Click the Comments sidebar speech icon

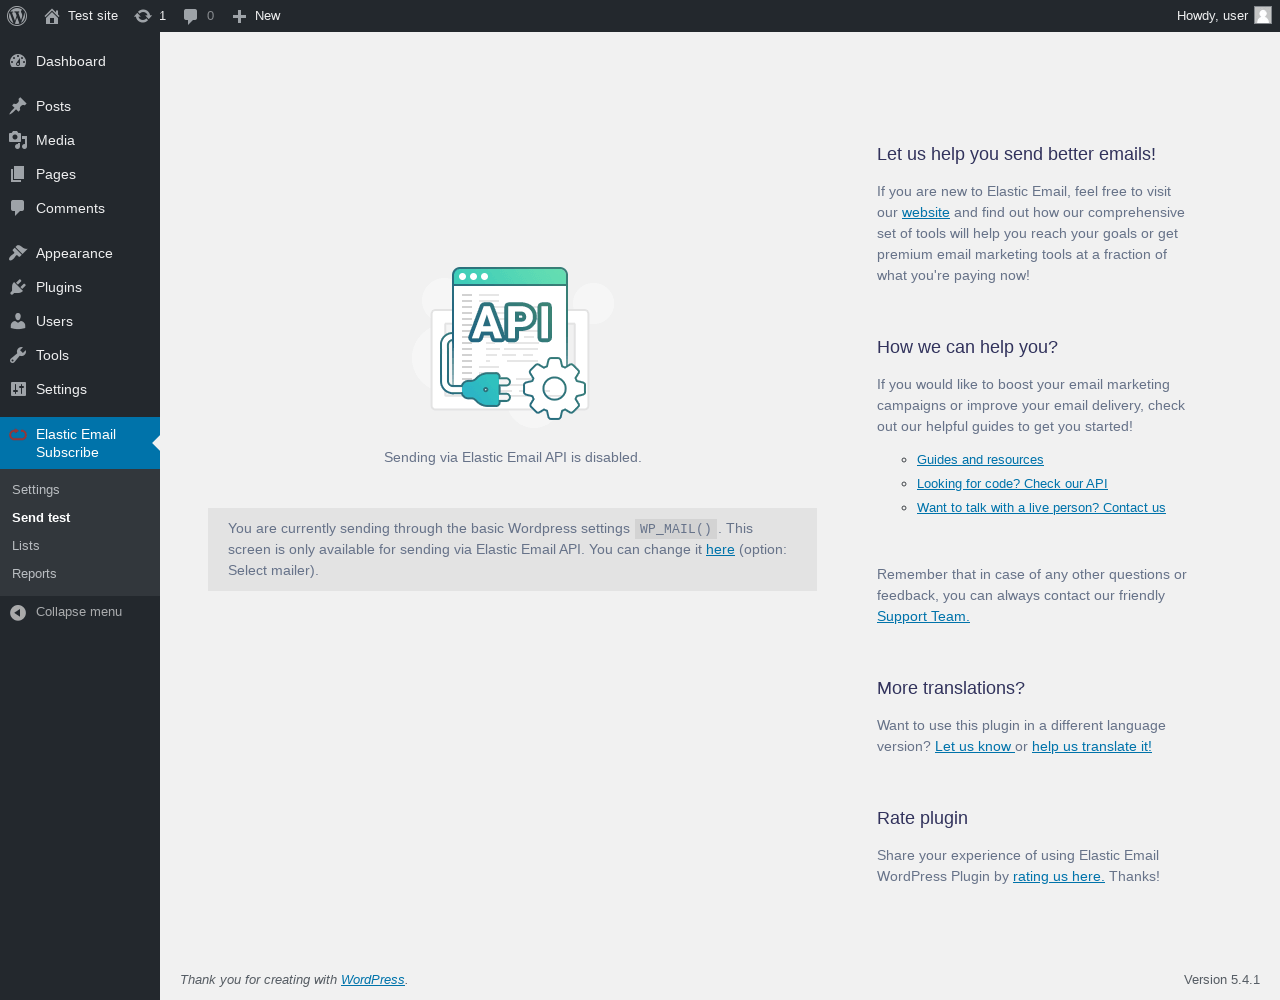pos(18,208)
